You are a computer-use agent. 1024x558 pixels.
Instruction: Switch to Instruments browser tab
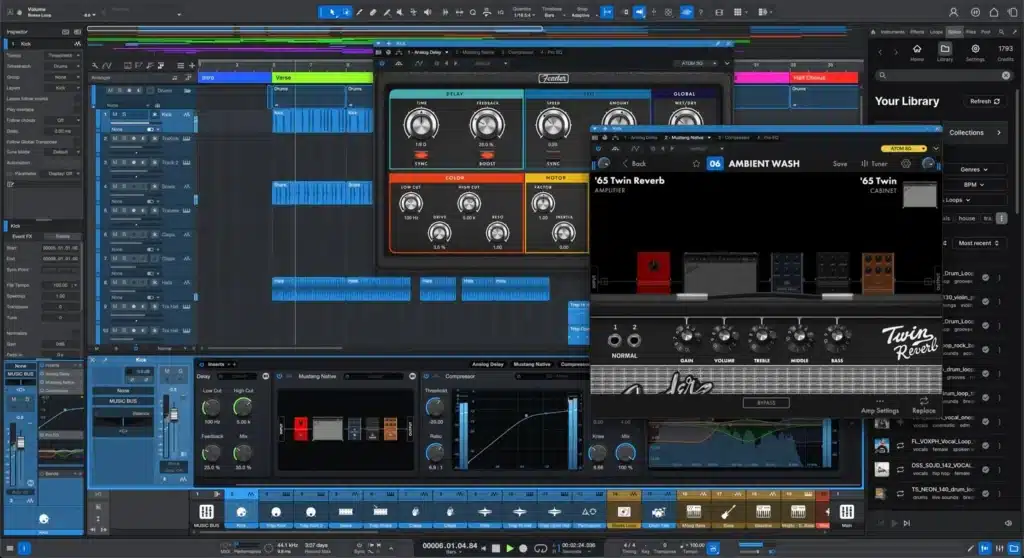[x=892, y=31]
